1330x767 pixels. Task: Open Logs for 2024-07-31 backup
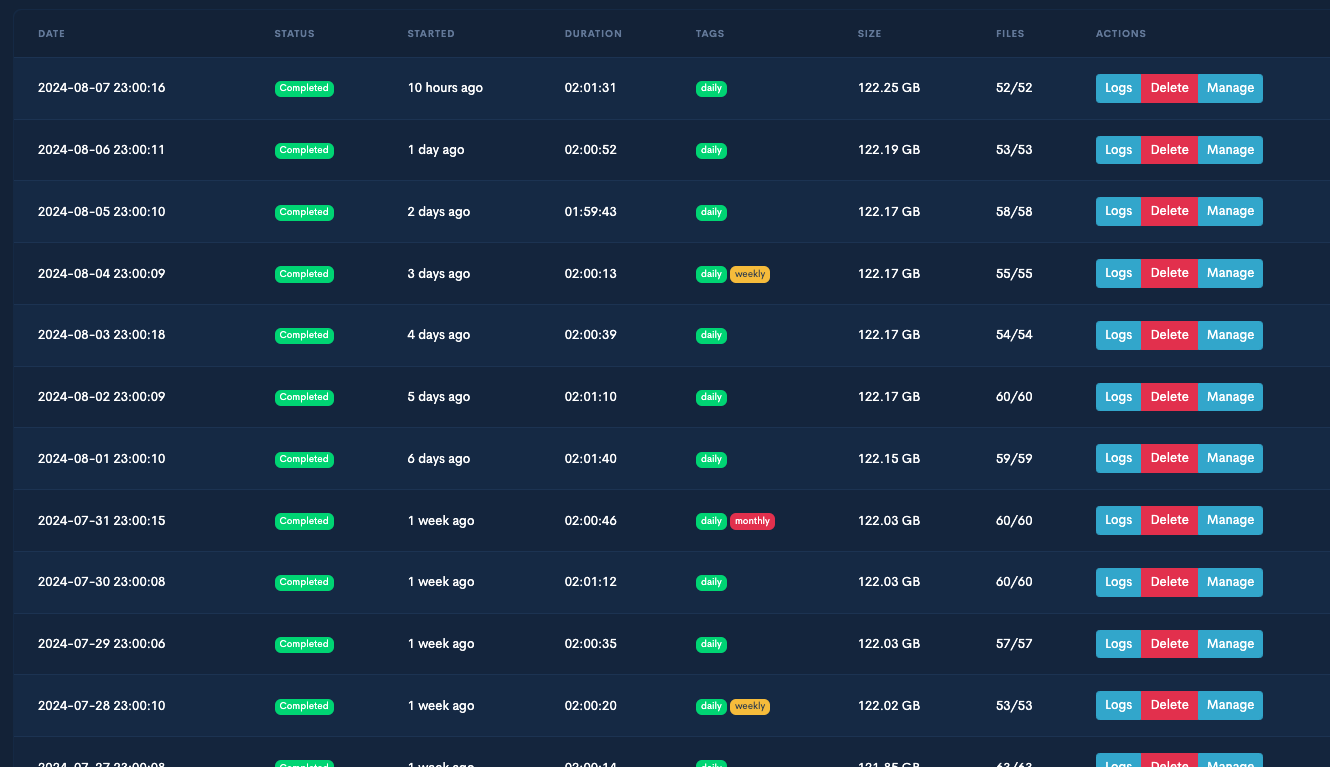1118,520
